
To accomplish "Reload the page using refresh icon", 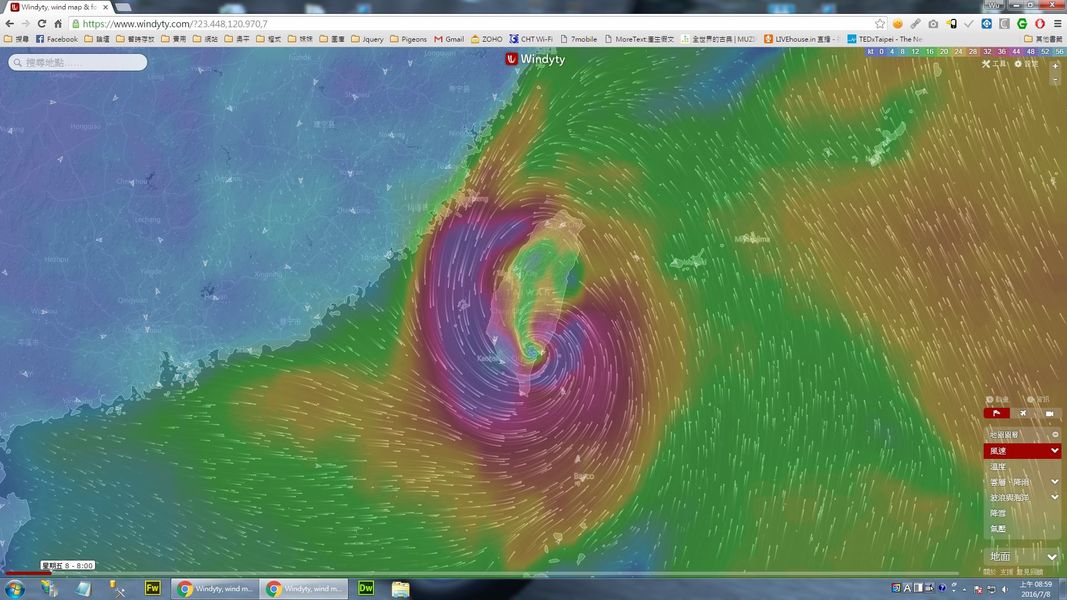I will (41, 23).
